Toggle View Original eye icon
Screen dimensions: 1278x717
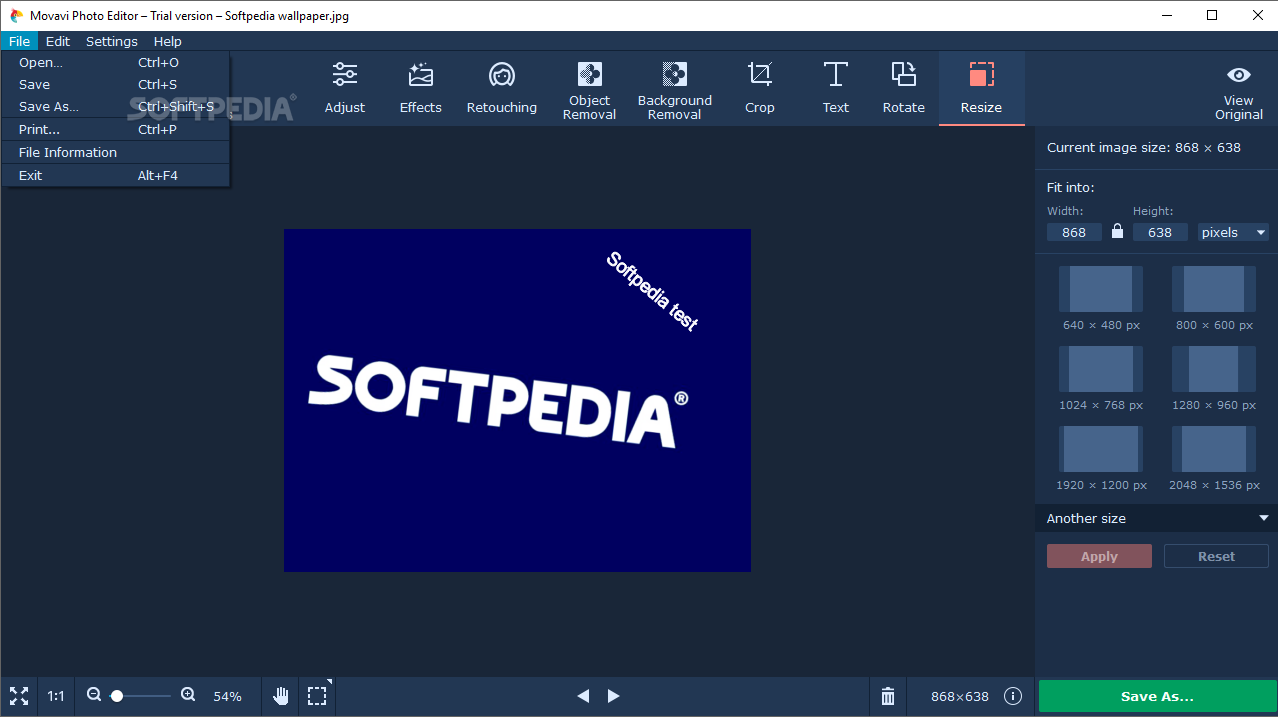point(1239,75)
